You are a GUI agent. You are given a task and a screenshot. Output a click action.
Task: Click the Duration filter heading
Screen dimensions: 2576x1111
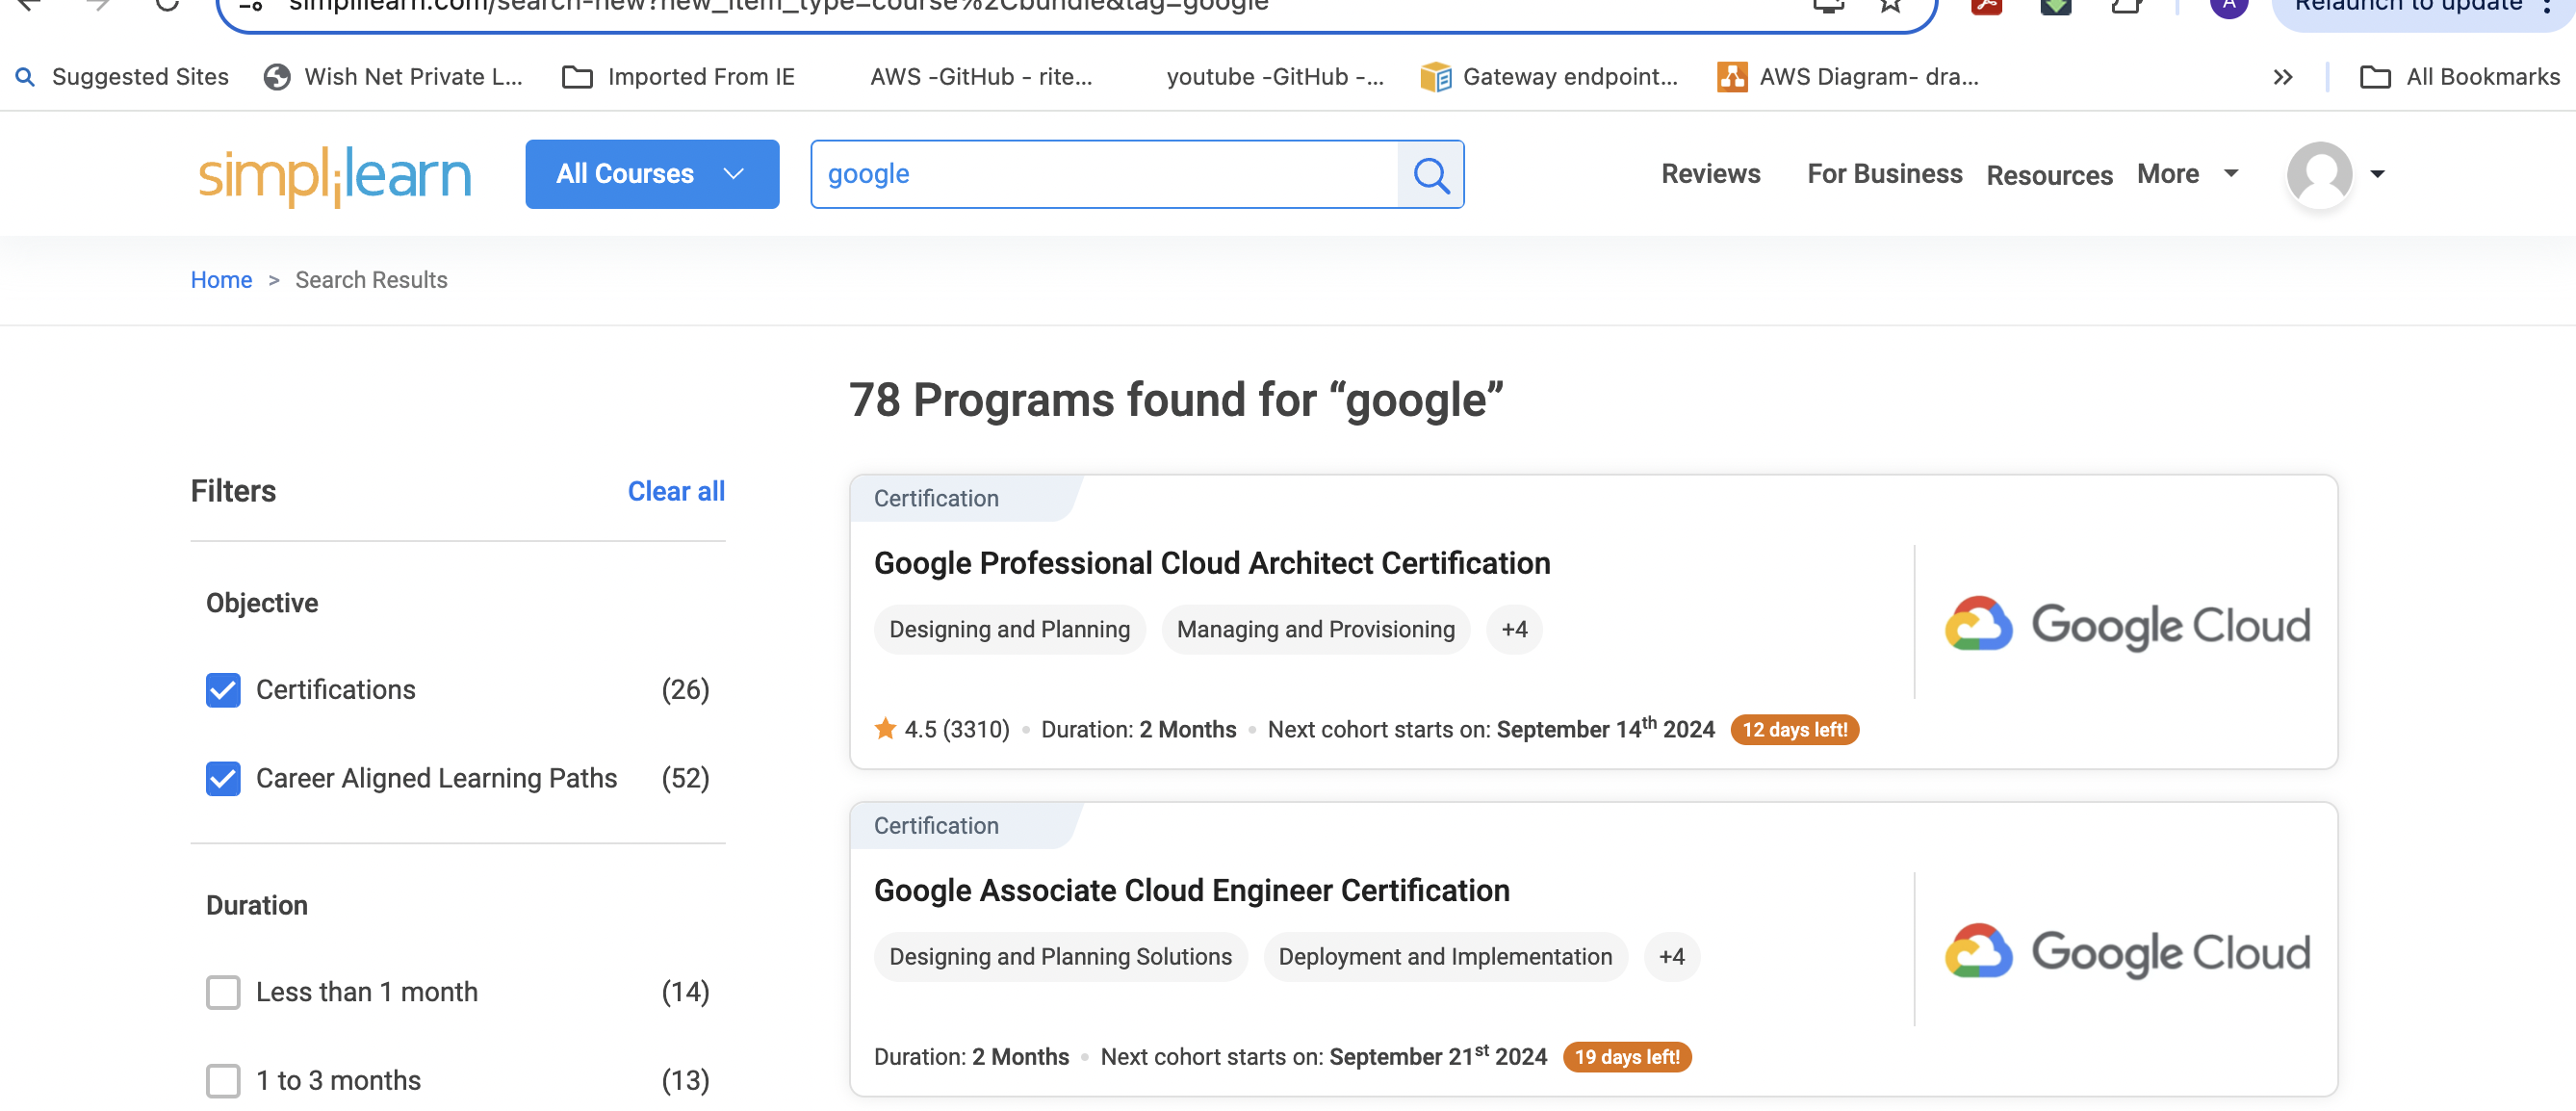tap(257, 905)
